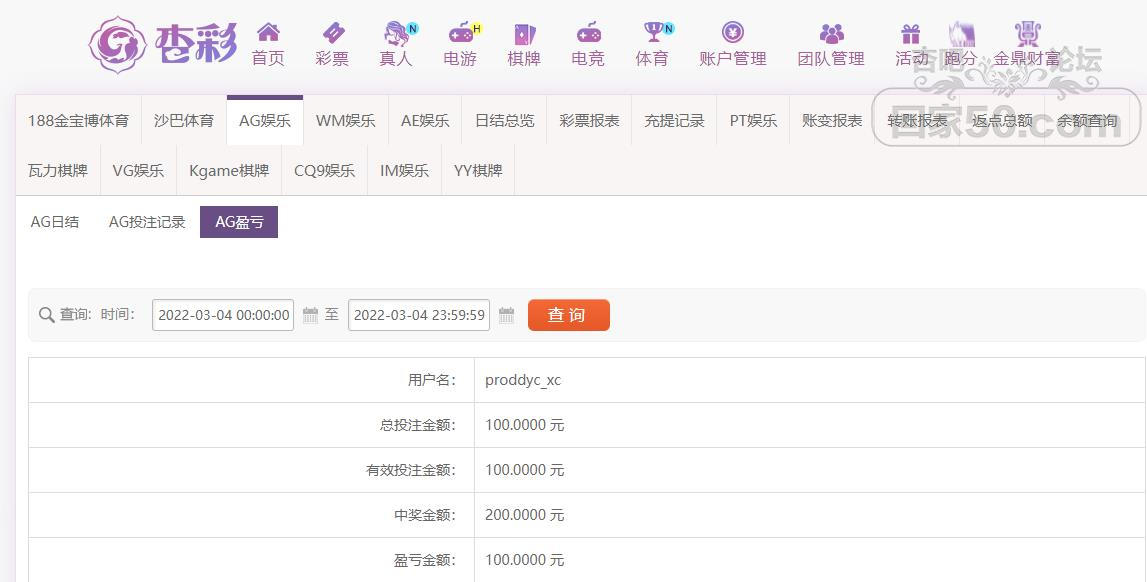The width and height of the screenshot is (1147, 582).
Task: Open the 跑分 icon
Action: tap(962, 34)
